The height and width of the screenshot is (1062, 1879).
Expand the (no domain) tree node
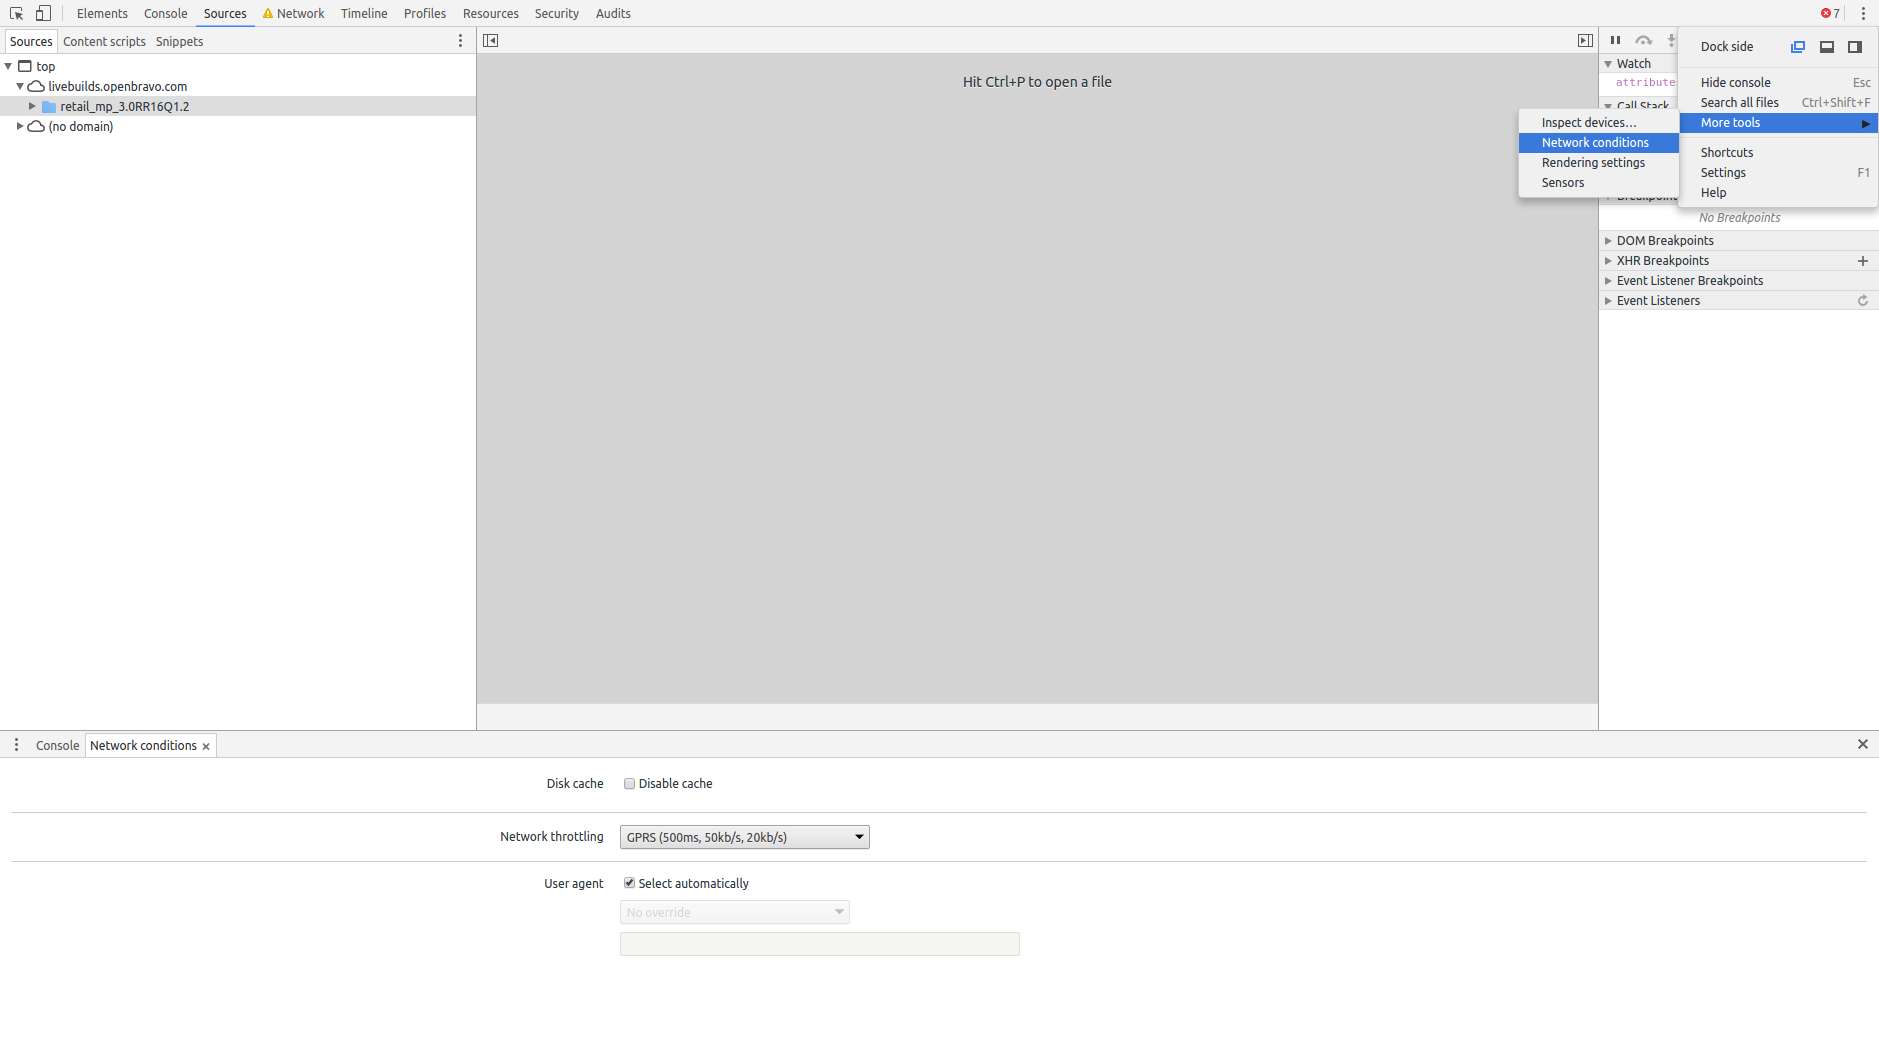[20, 126]
